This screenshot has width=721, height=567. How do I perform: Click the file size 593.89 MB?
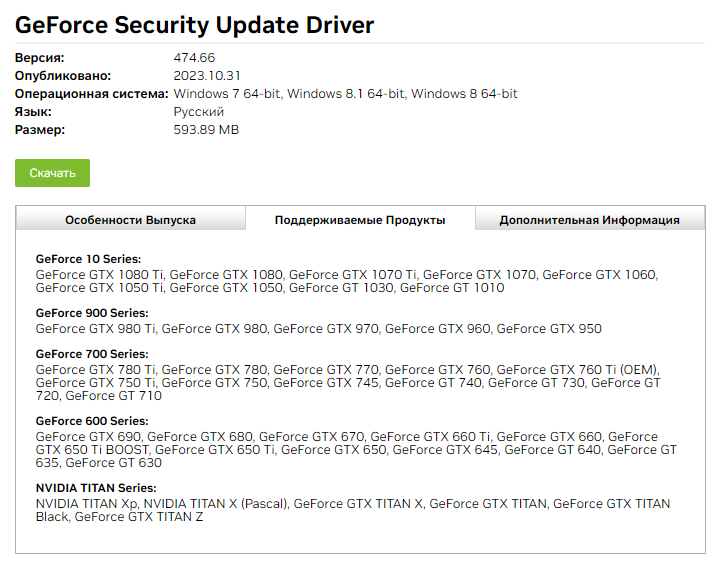206,130
